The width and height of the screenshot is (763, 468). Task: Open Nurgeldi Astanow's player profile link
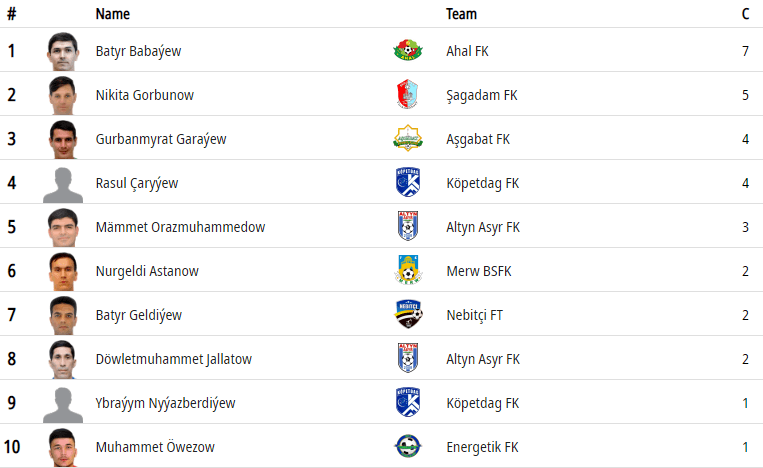(x=145, y=271)
